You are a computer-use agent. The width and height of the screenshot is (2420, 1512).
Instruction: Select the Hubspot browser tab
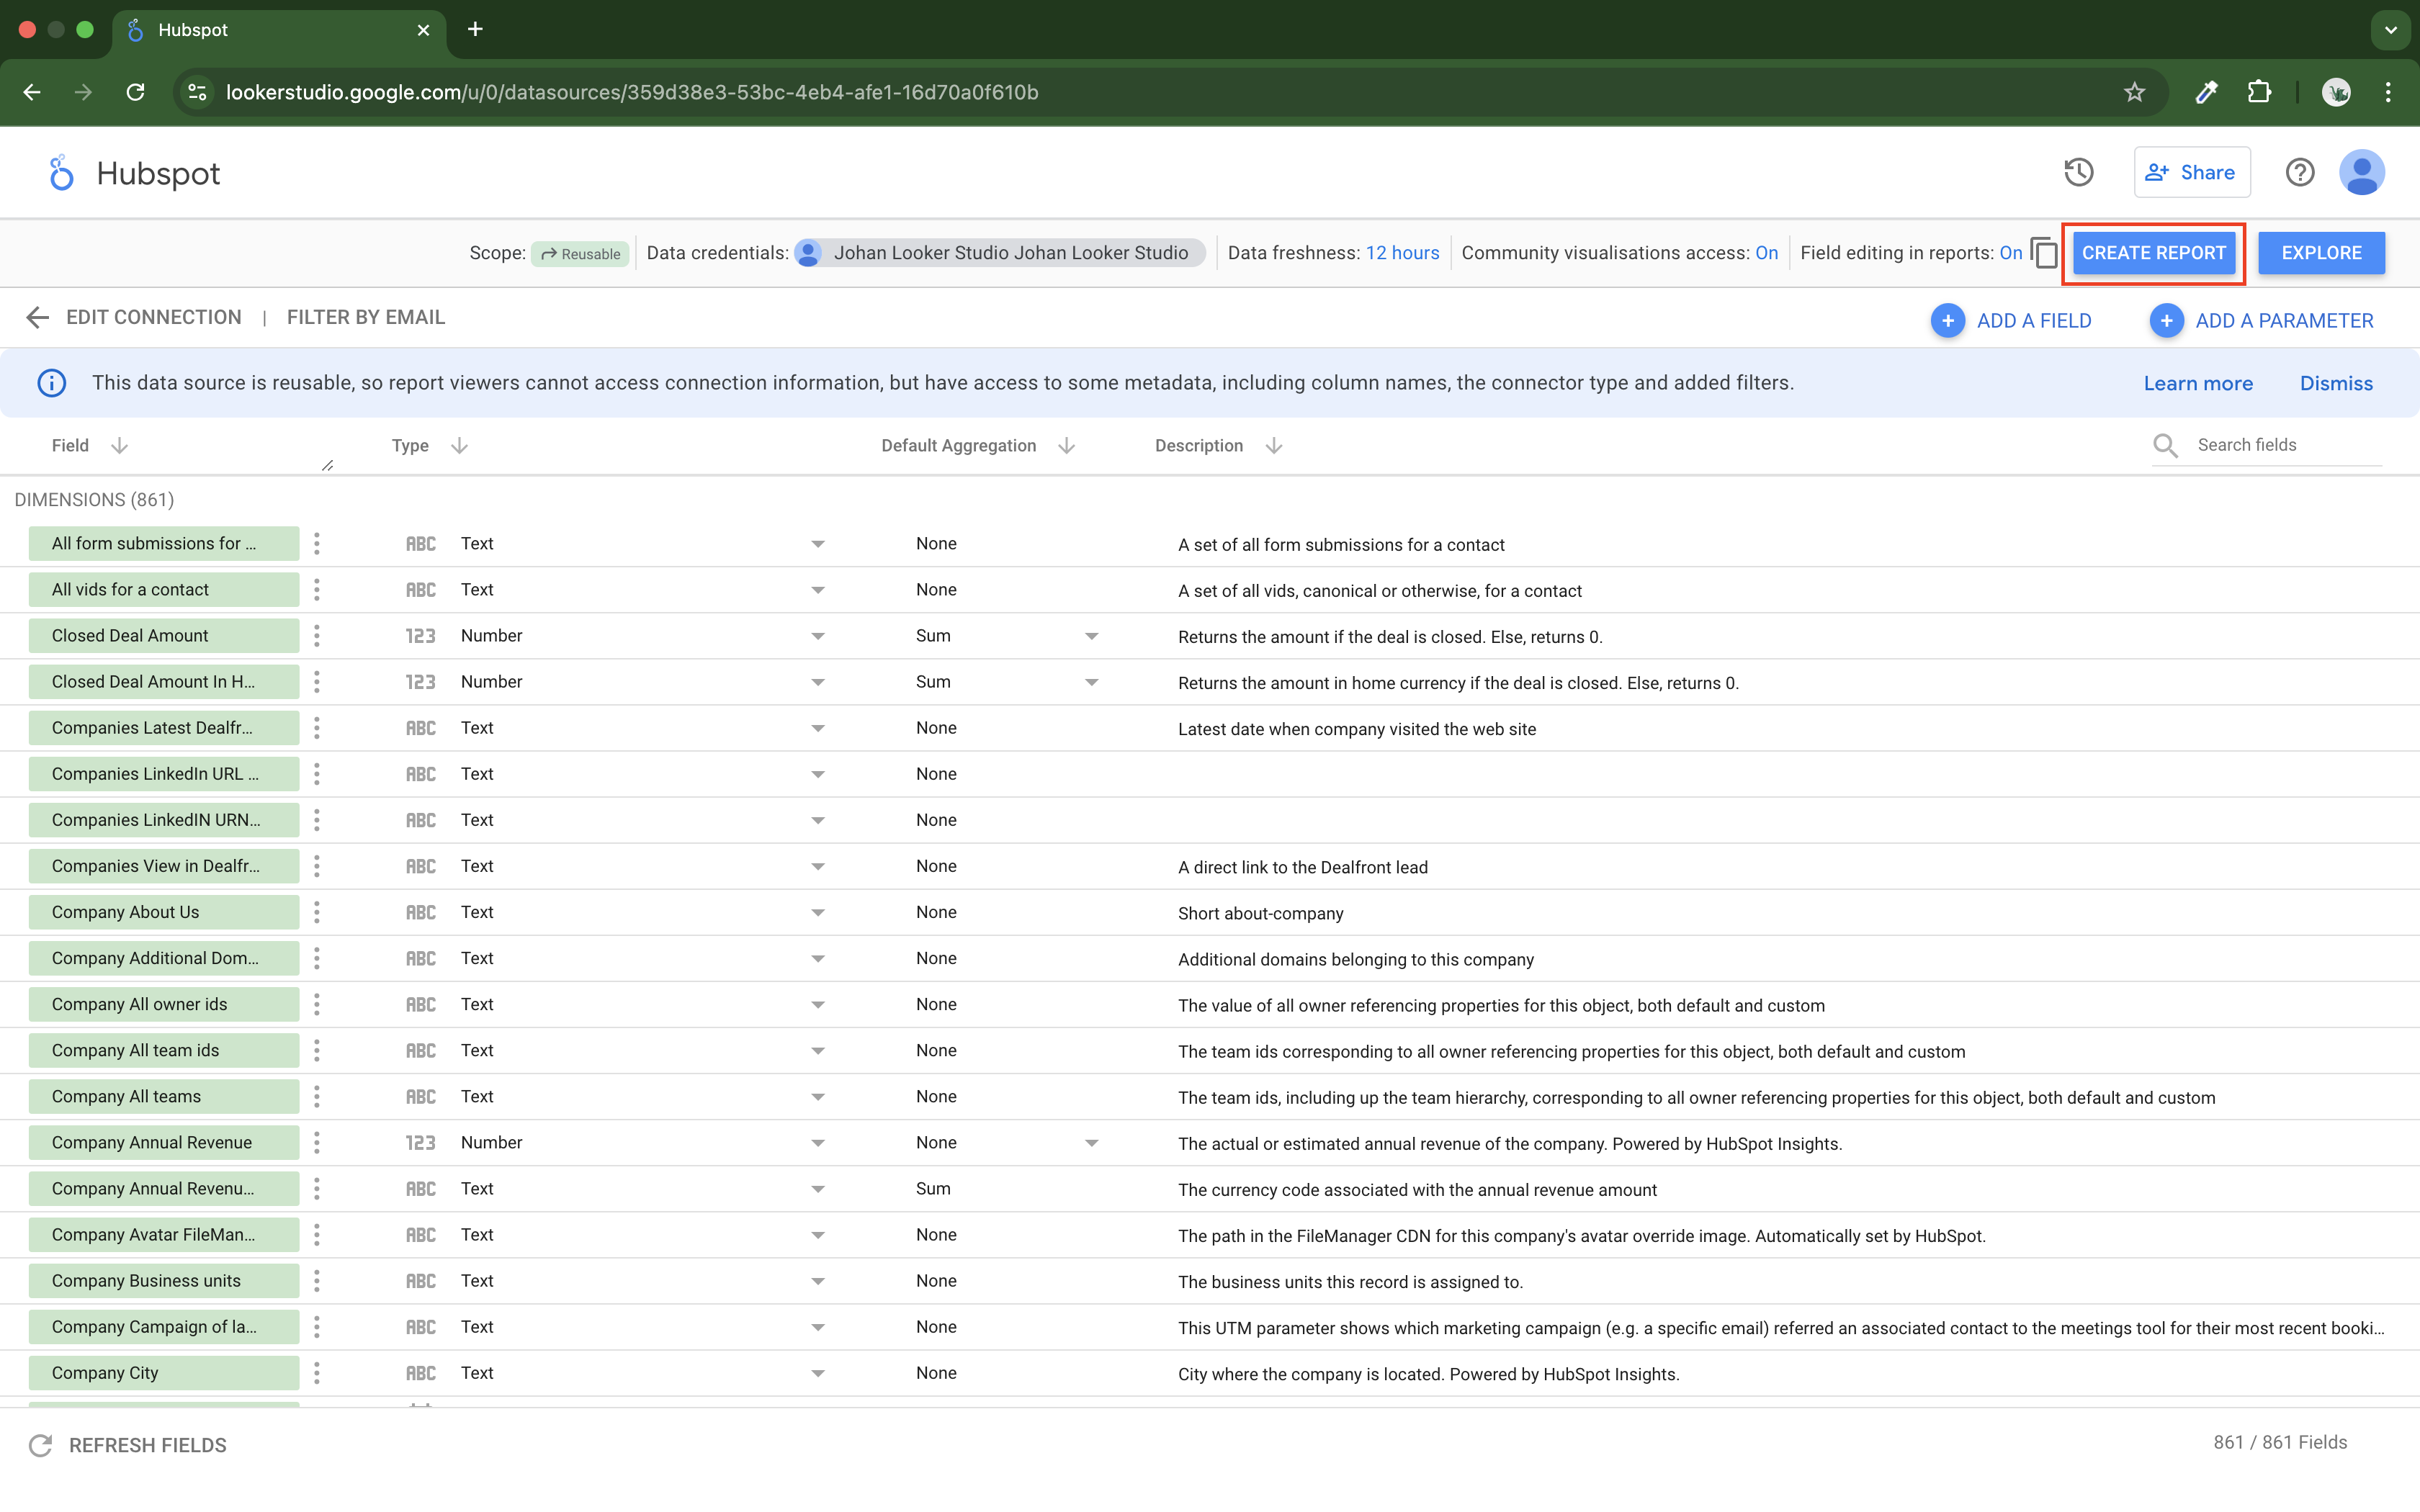click(277, 30)
